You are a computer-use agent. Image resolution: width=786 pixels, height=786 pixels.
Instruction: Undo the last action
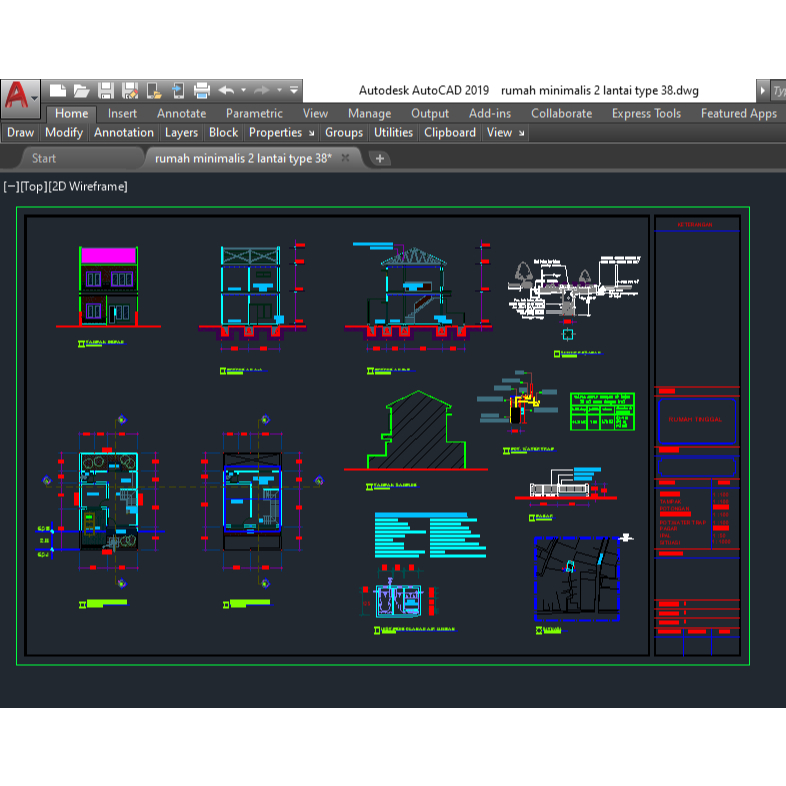pyautogui.click(x=227, y=90)
